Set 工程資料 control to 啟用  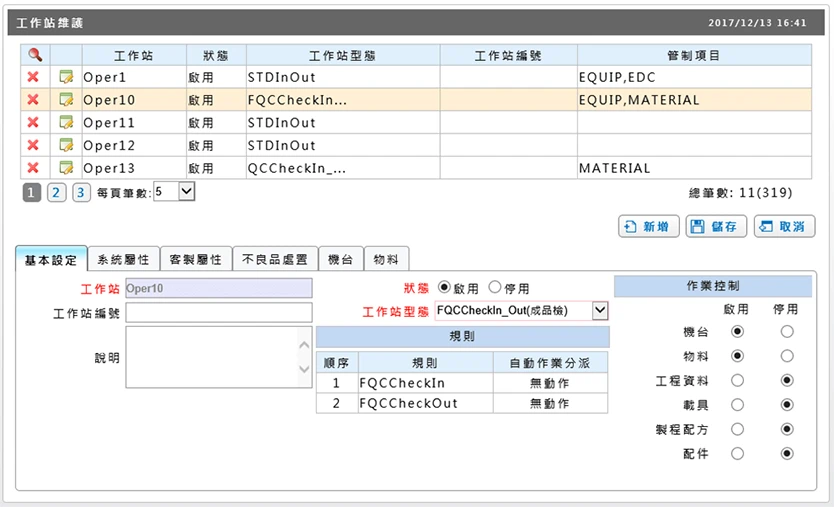[x=737, y=380]
